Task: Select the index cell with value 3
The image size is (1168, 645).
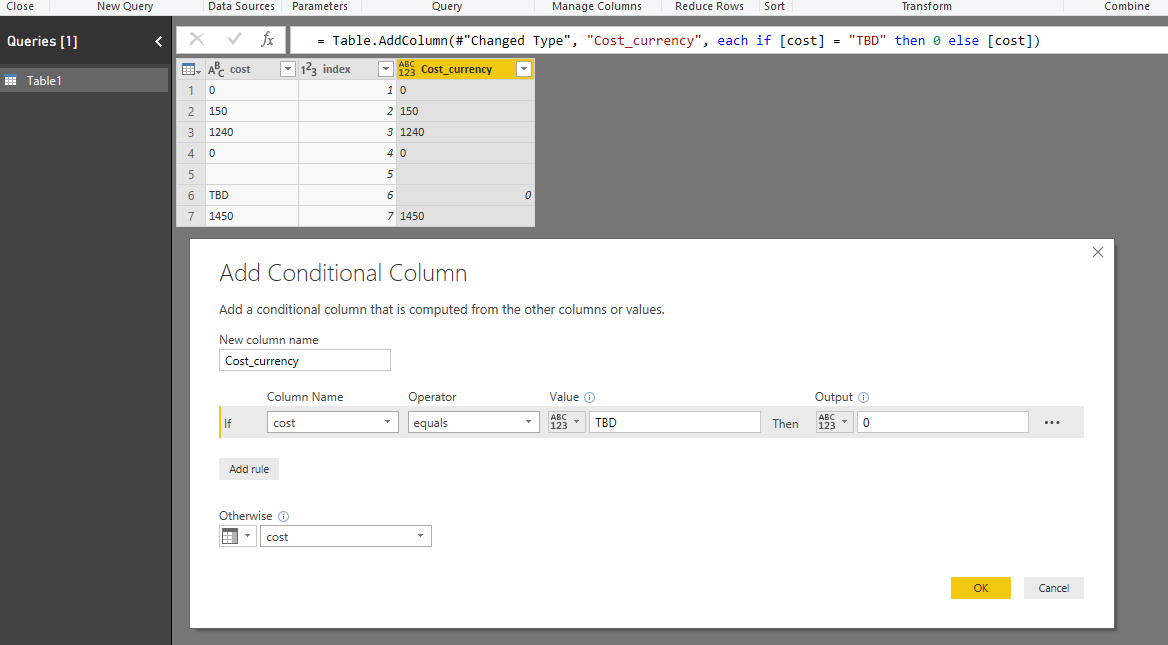Action: (x=347, y=132)
